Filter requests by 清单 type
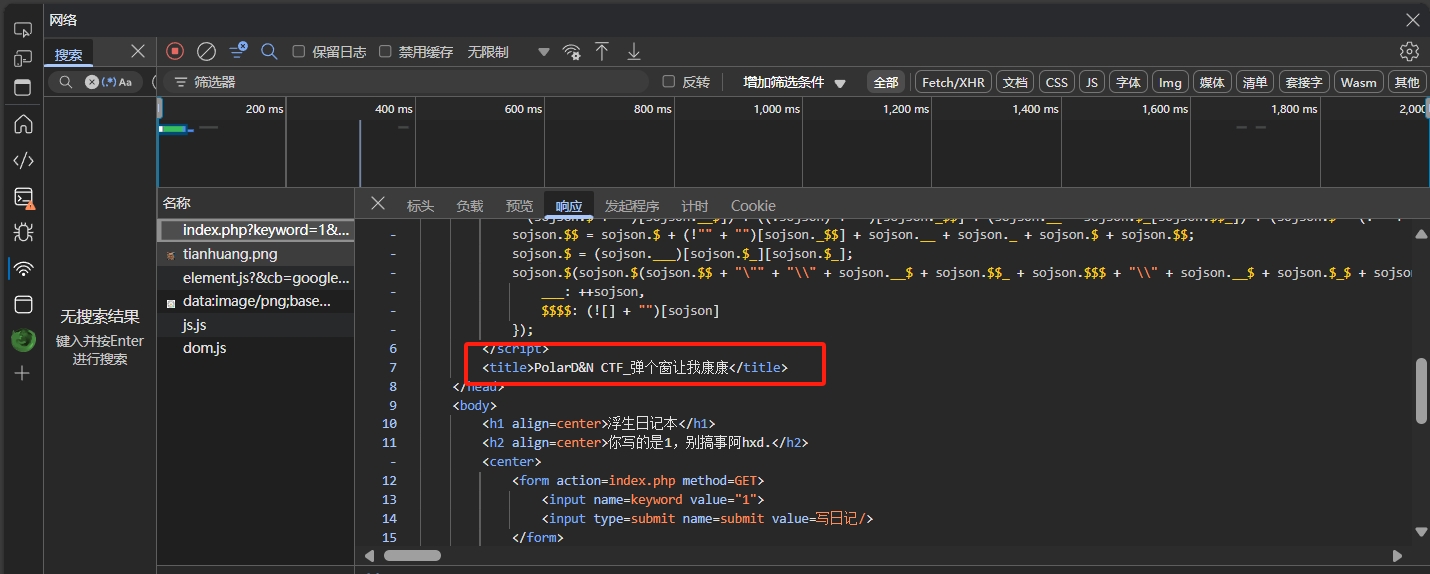The width and height of the screenshot is (1430, 574). coord(1254,82)
